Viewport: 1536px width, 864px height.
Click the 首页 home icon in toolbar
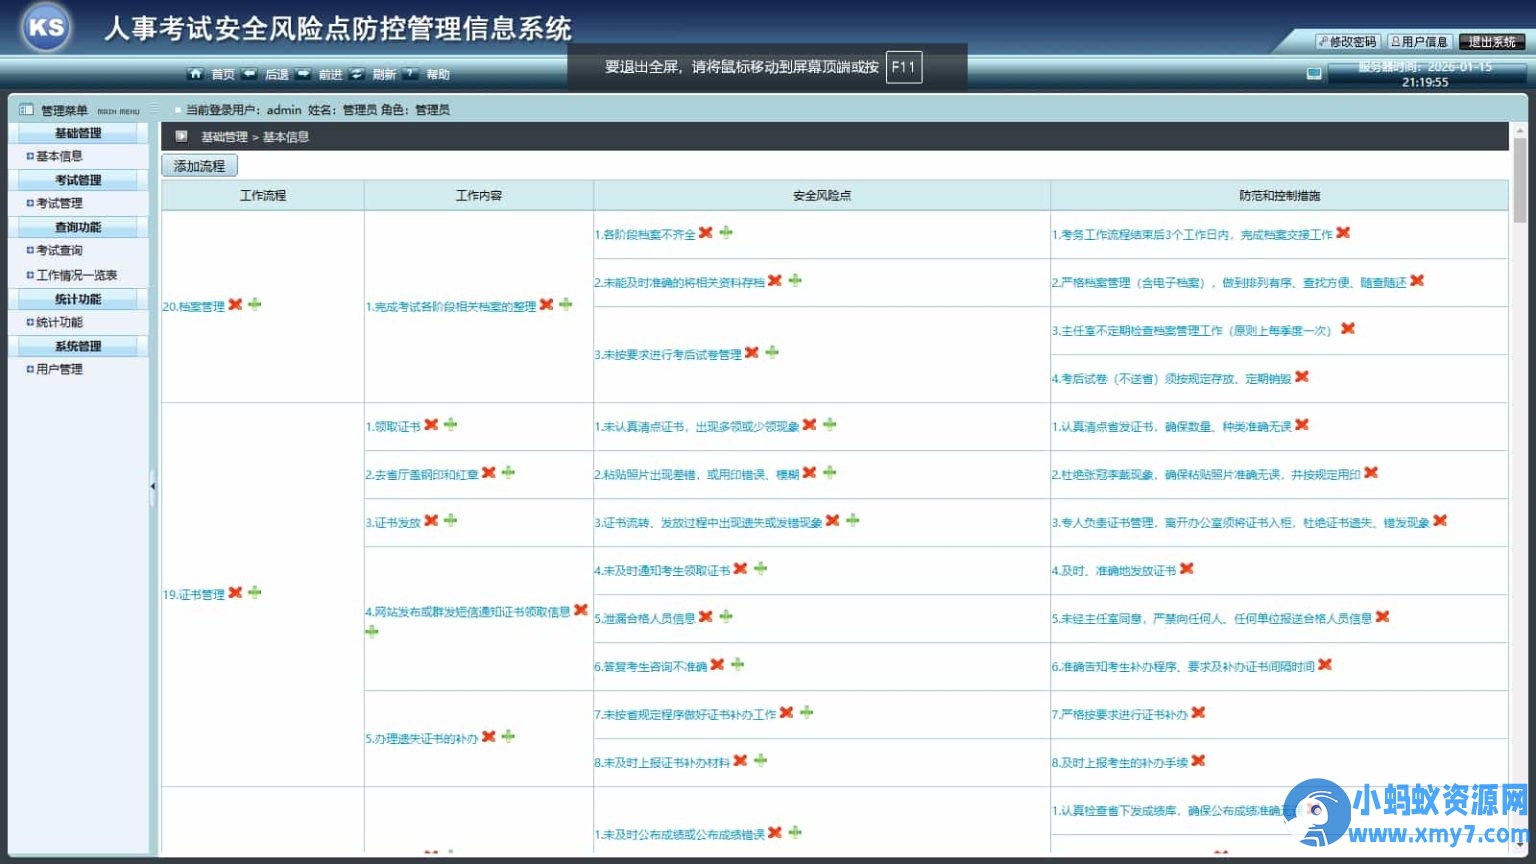click(x=196, y=74)
